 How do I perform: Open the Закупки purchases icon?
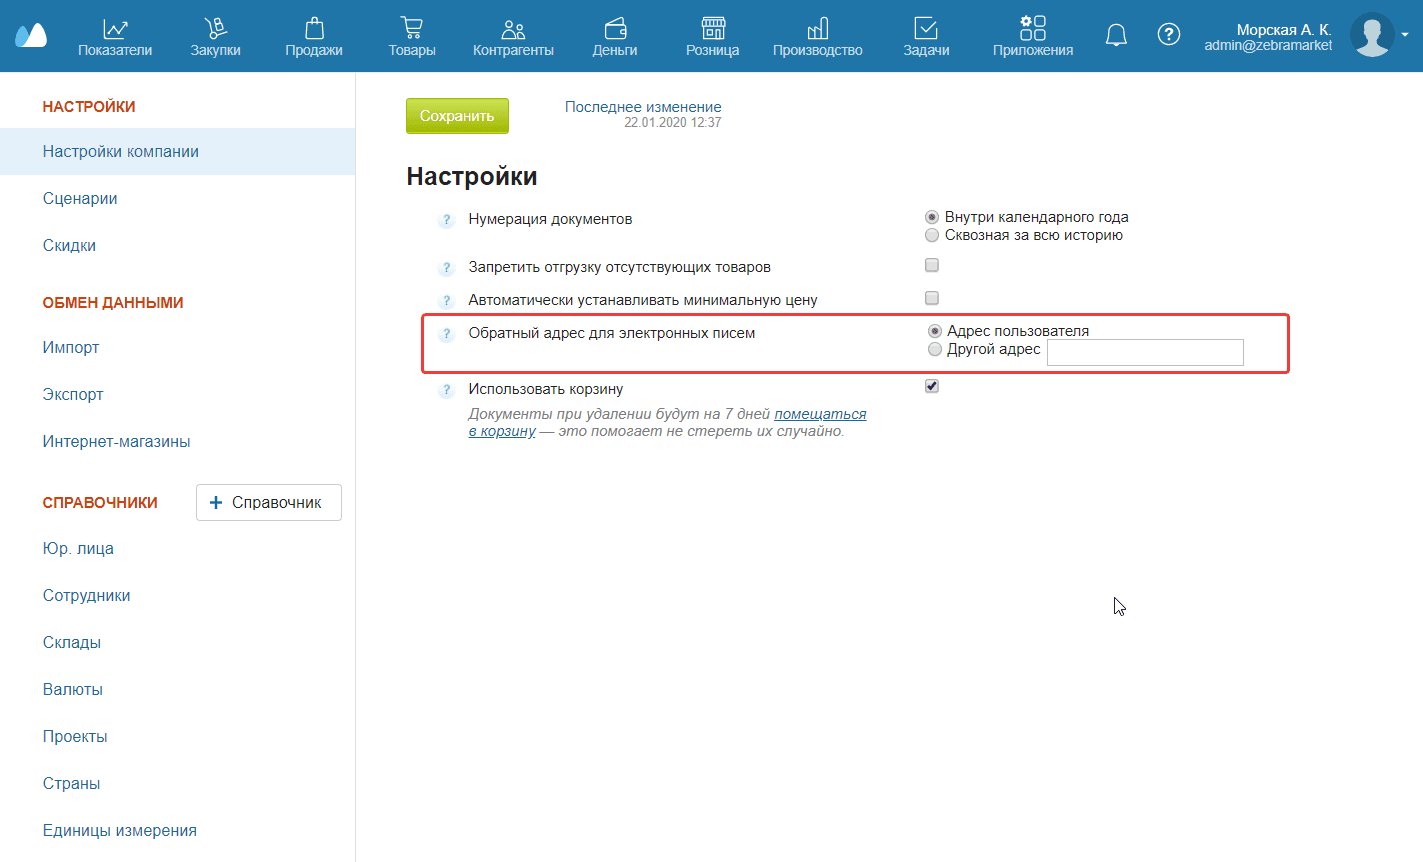215,28
